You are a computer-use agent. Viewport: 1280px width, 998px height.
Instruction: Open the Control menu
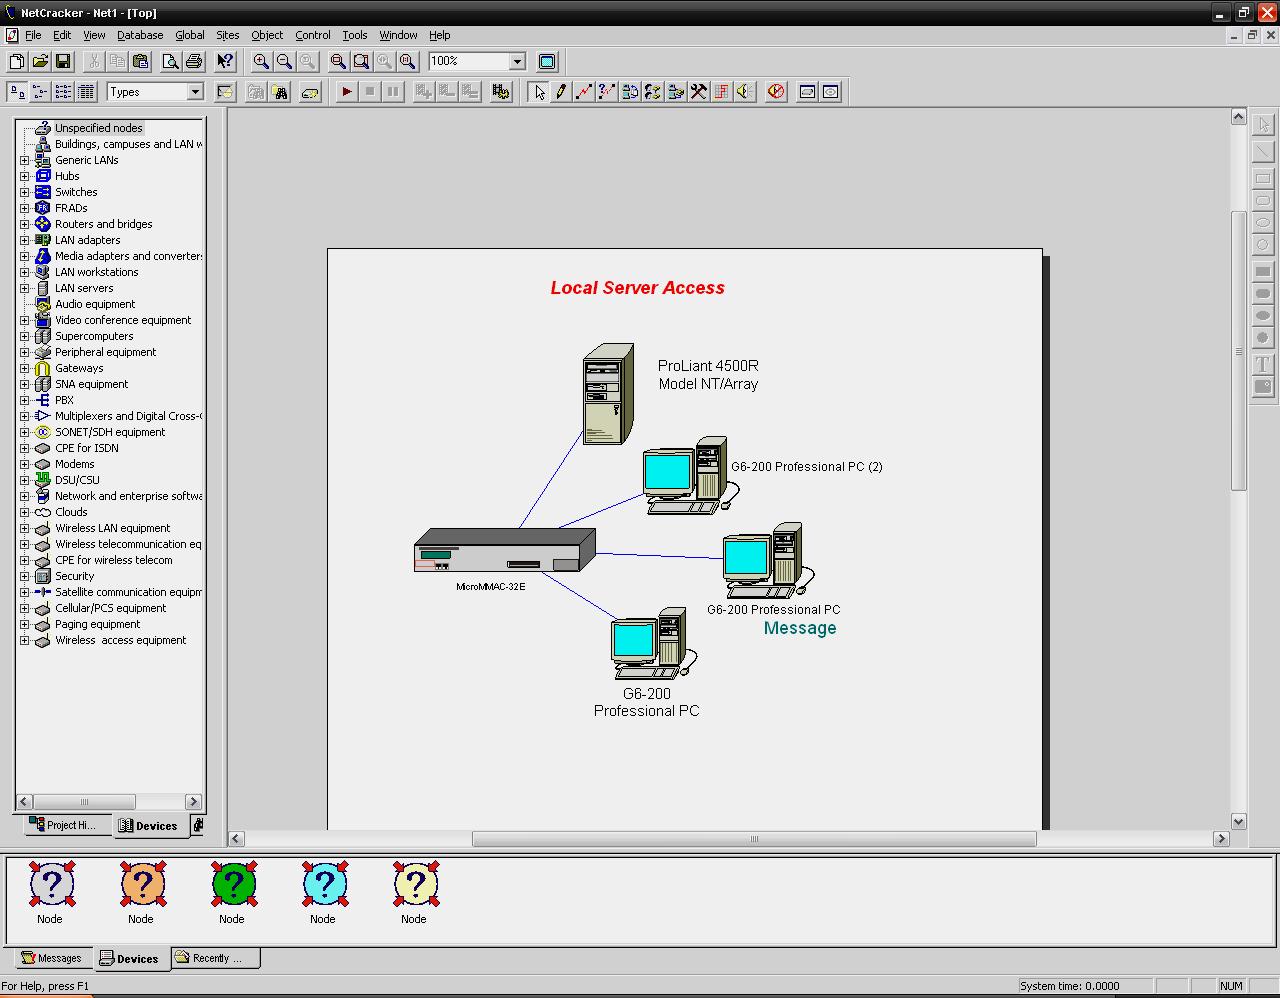(x=313, y=35)
